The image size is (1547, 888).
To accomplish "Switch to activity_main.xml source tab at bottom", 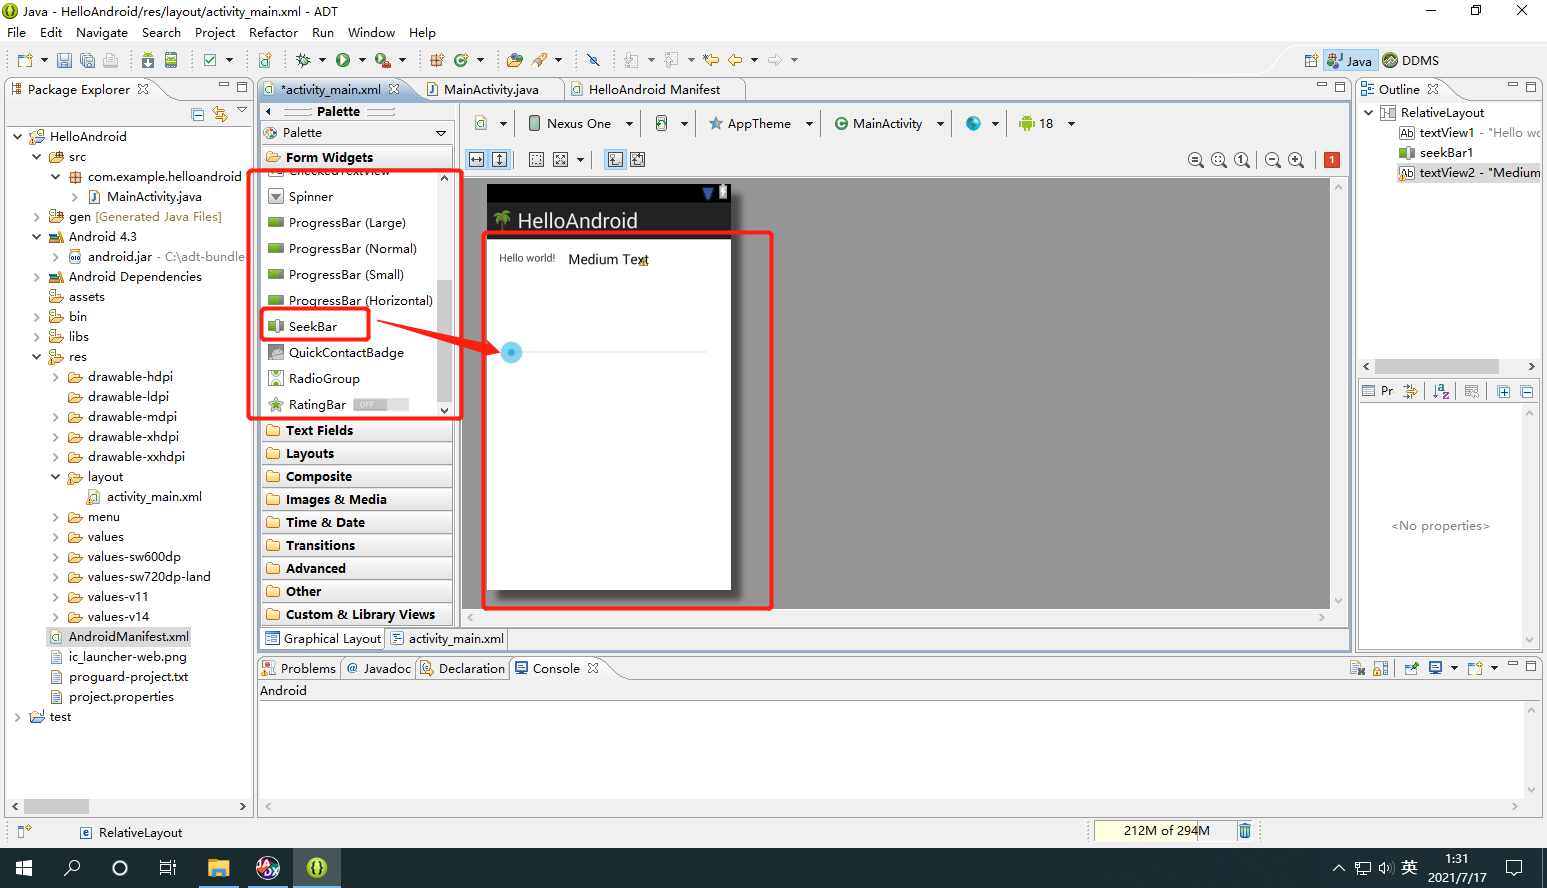I will [447, 638].
